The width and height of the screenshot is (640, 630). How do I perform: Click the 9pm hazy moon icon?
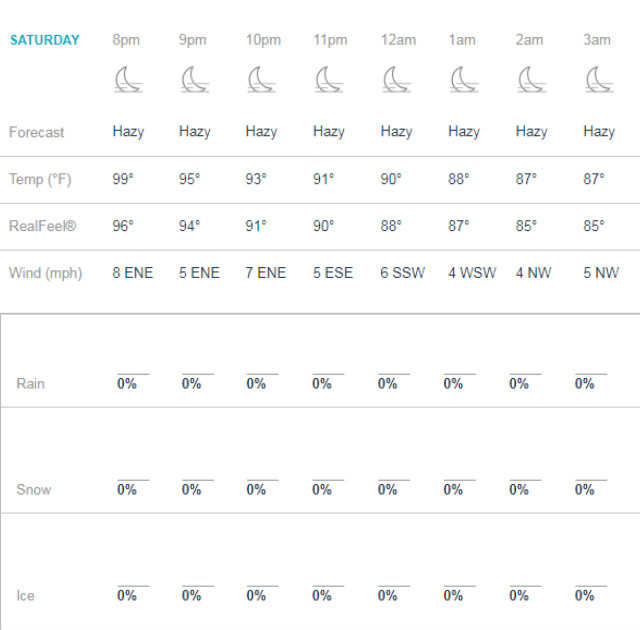[x=195, y=80]
